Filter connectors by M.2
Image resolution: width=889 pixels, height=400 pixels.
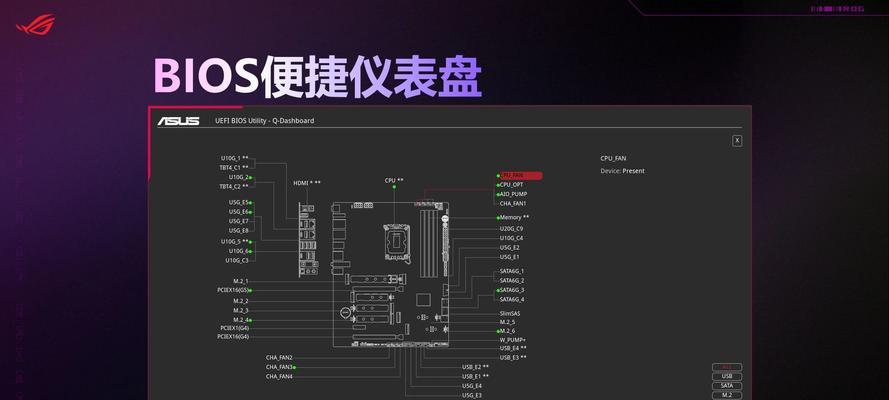(727, 395)
